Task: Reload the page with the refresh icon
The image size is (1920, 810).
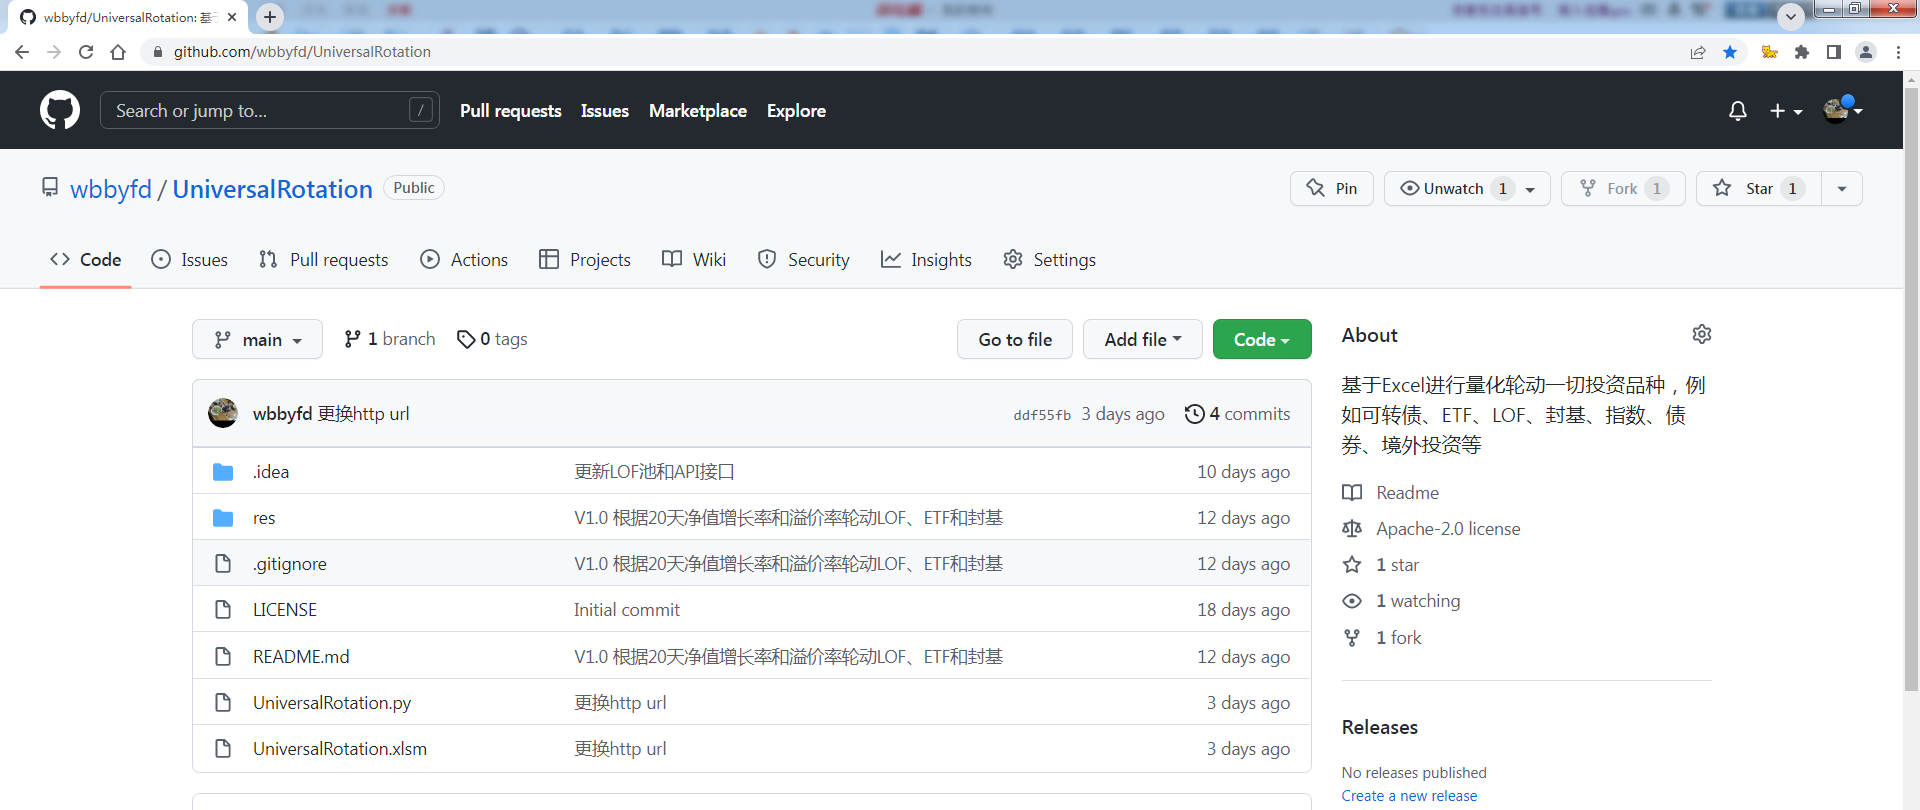Action: [86, 52]
